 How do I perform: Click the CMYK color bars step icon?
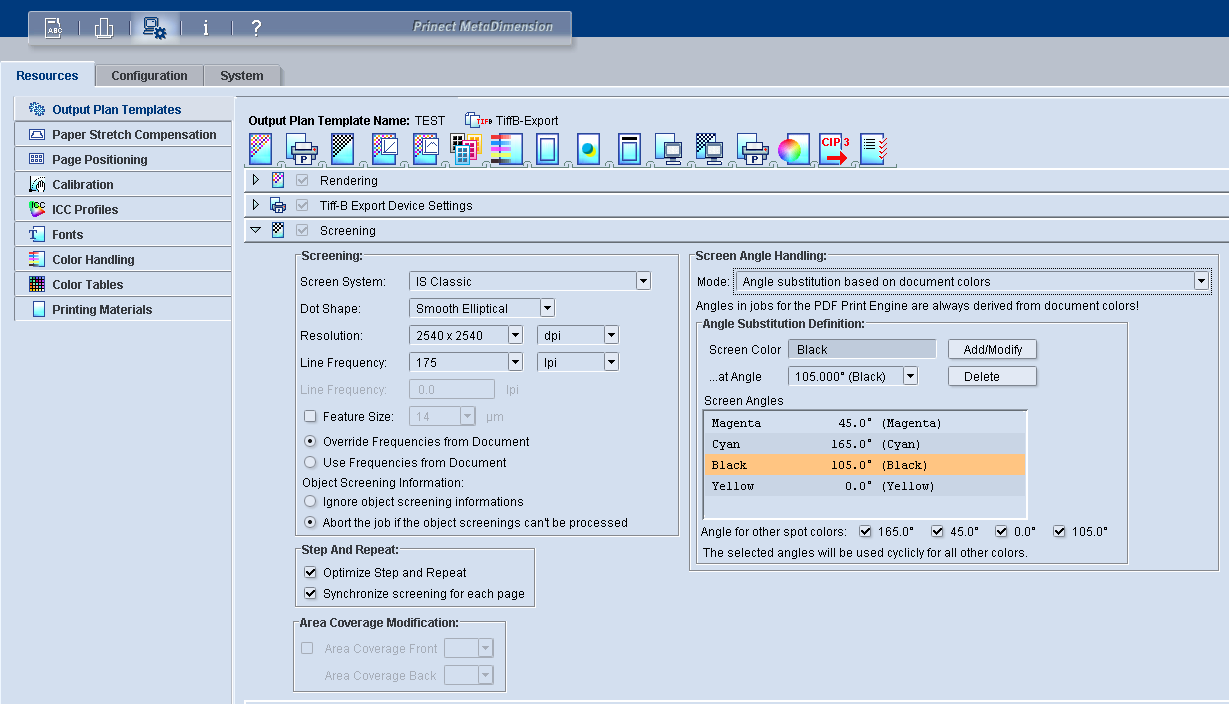(x=506, y=148)
